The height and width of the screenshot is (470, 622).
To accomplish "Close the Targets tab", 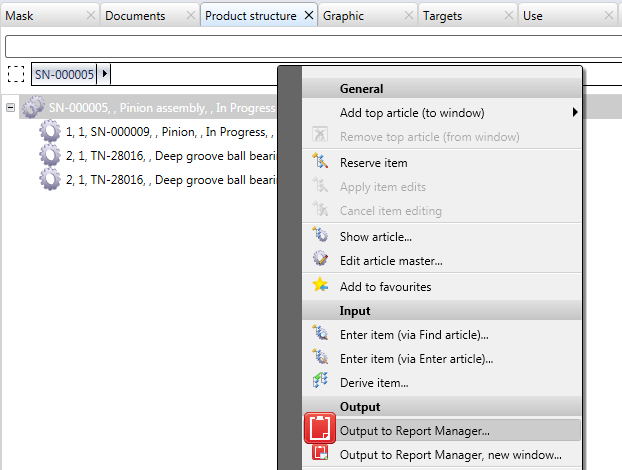I will click(x=509, y=15).
